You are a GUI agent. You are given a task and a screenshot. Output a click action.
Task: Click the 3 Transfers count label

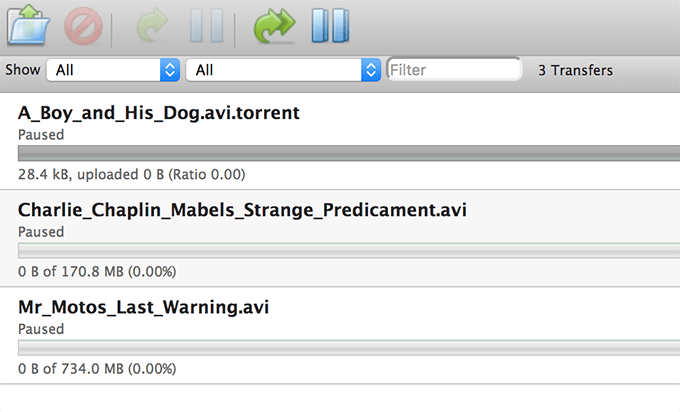575,70
